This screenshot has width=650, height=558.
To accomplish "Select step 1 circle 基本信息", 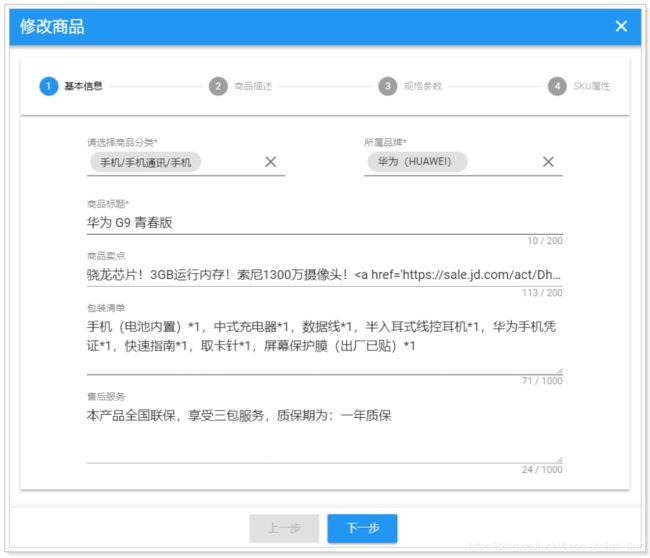I will click(x=49, y=86).
